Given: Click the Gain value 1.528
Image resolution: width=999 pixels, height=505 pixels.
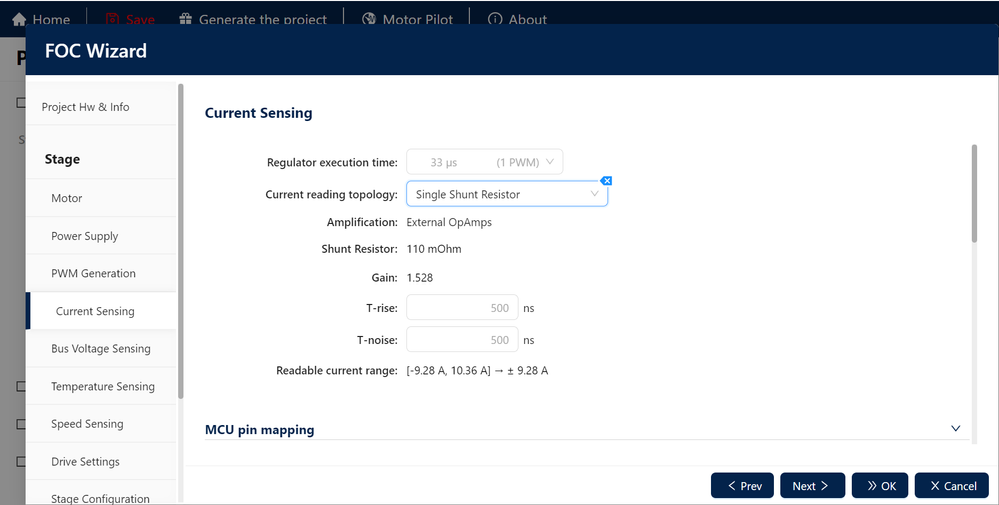Looking at the screenshot, I should point(420,278).
